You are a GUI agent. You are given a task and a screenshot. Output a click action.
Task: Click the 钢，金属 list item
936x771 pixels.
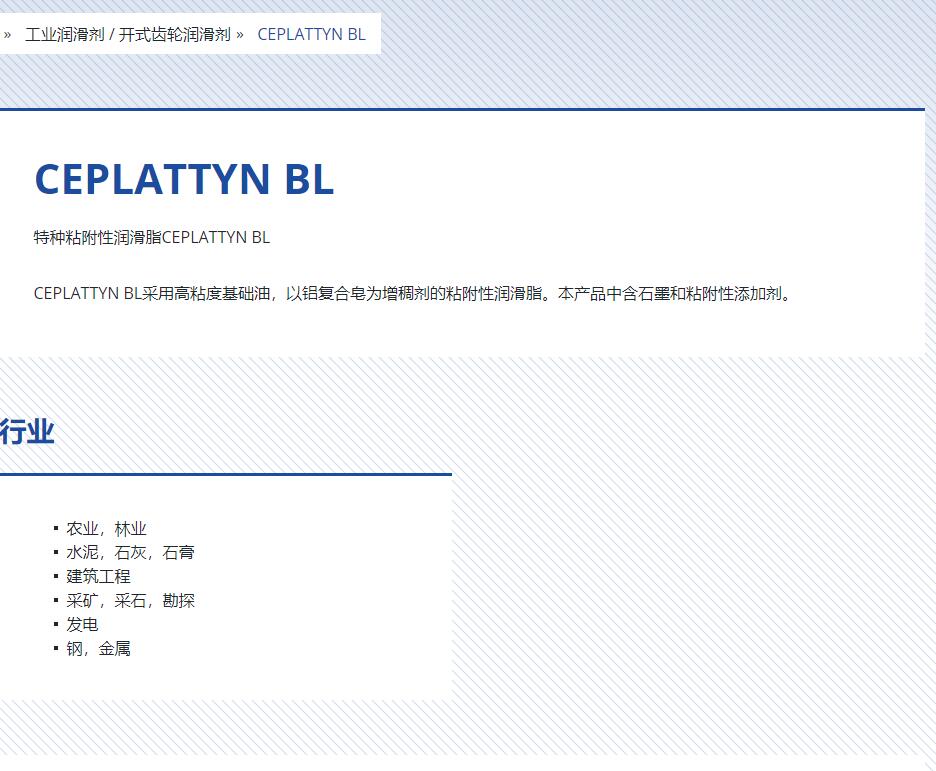point(98,649)
